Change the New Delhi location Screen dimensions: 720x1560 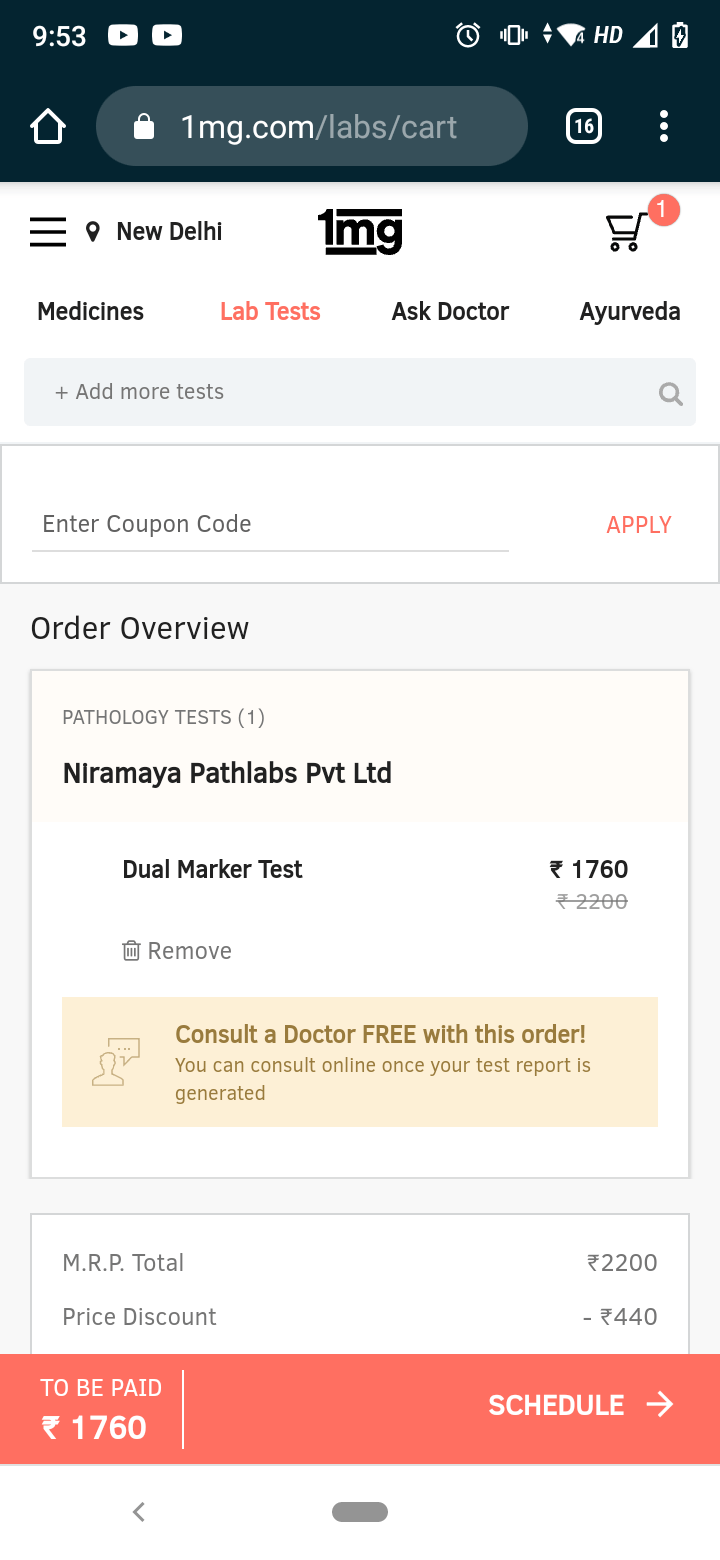170,232
